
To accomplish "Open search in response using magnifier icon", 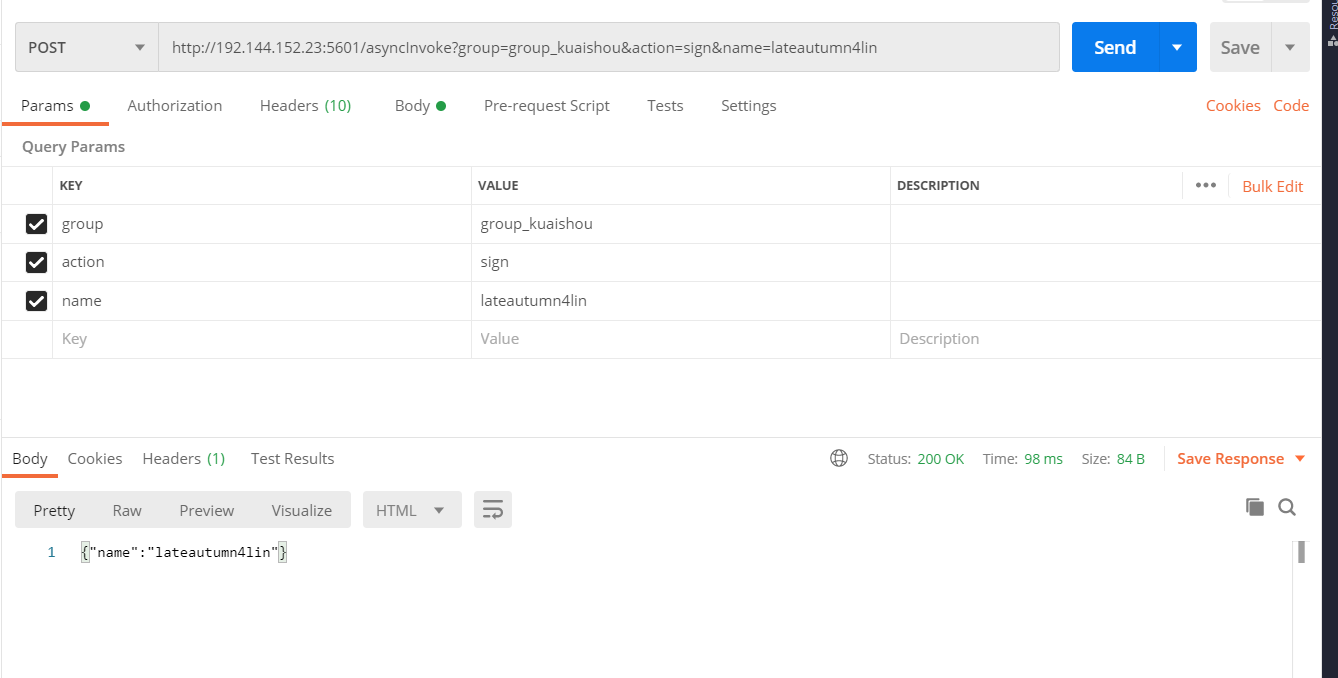I will point(1287,507).
